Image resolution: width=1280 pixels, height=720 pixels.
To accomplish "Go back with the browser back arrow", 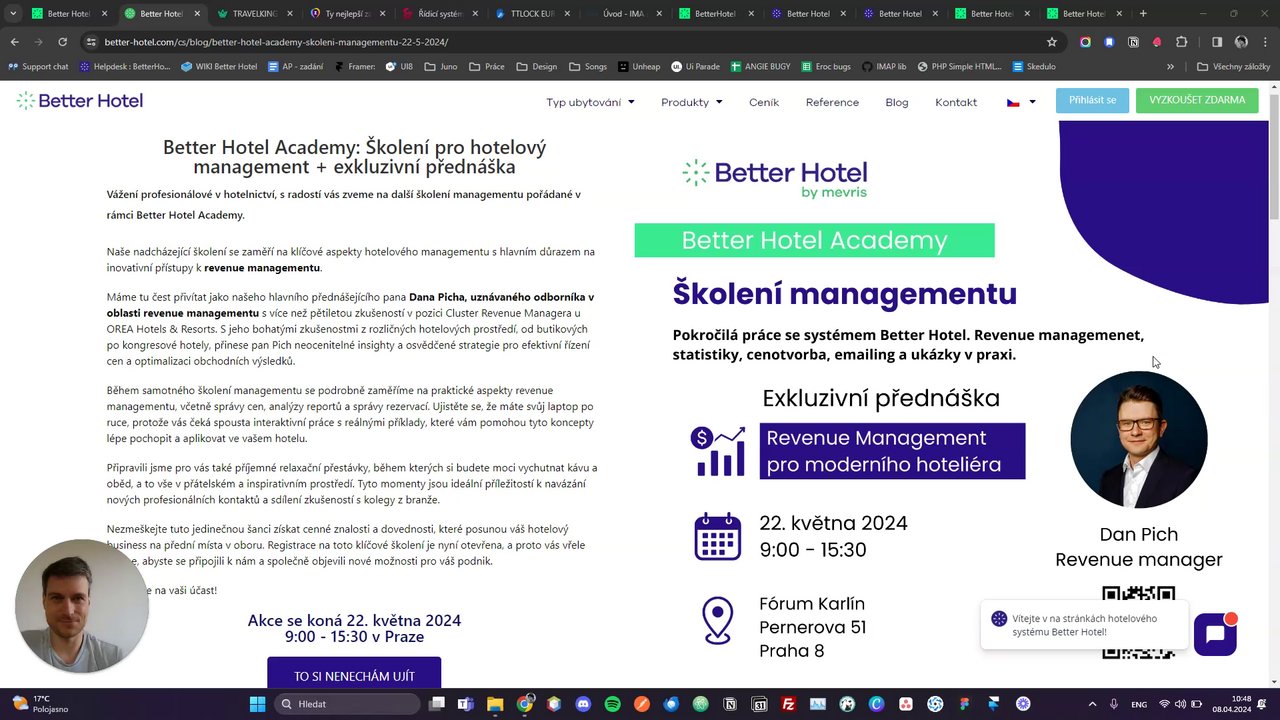I will 15,42.
